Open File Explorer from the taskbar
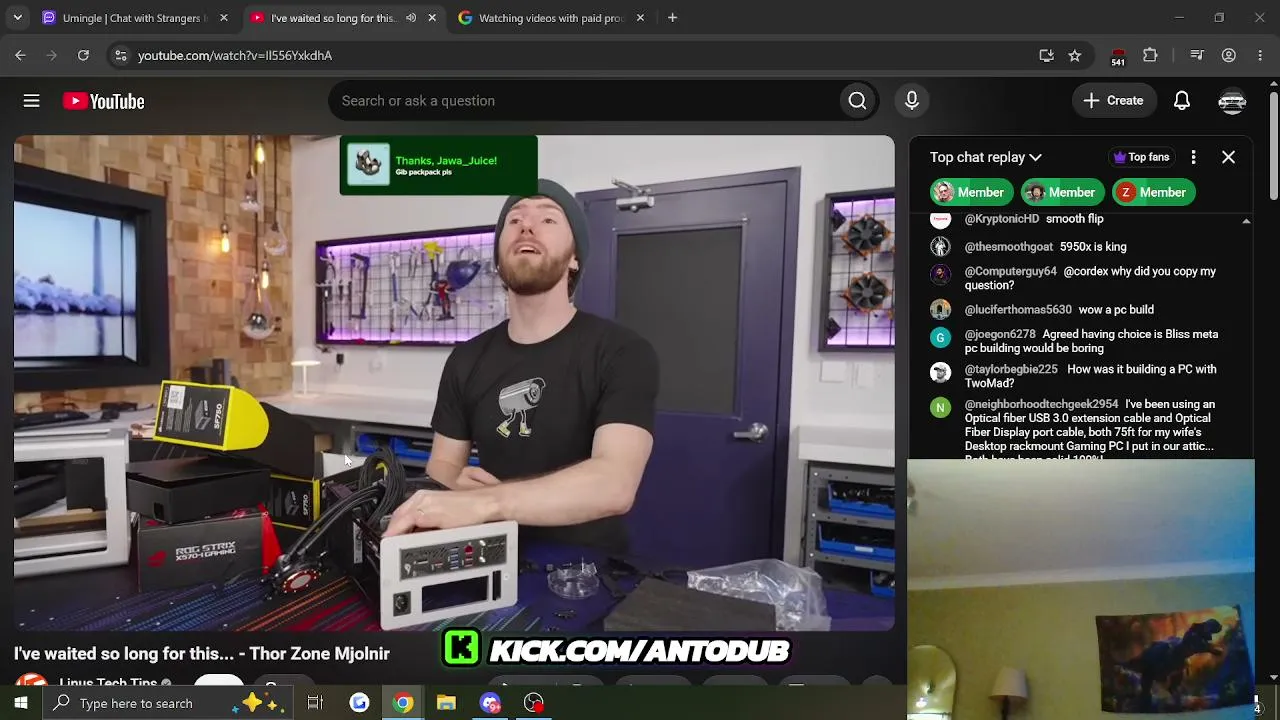1280x720 pixels. pyautogui.click(x=446, y=703)
